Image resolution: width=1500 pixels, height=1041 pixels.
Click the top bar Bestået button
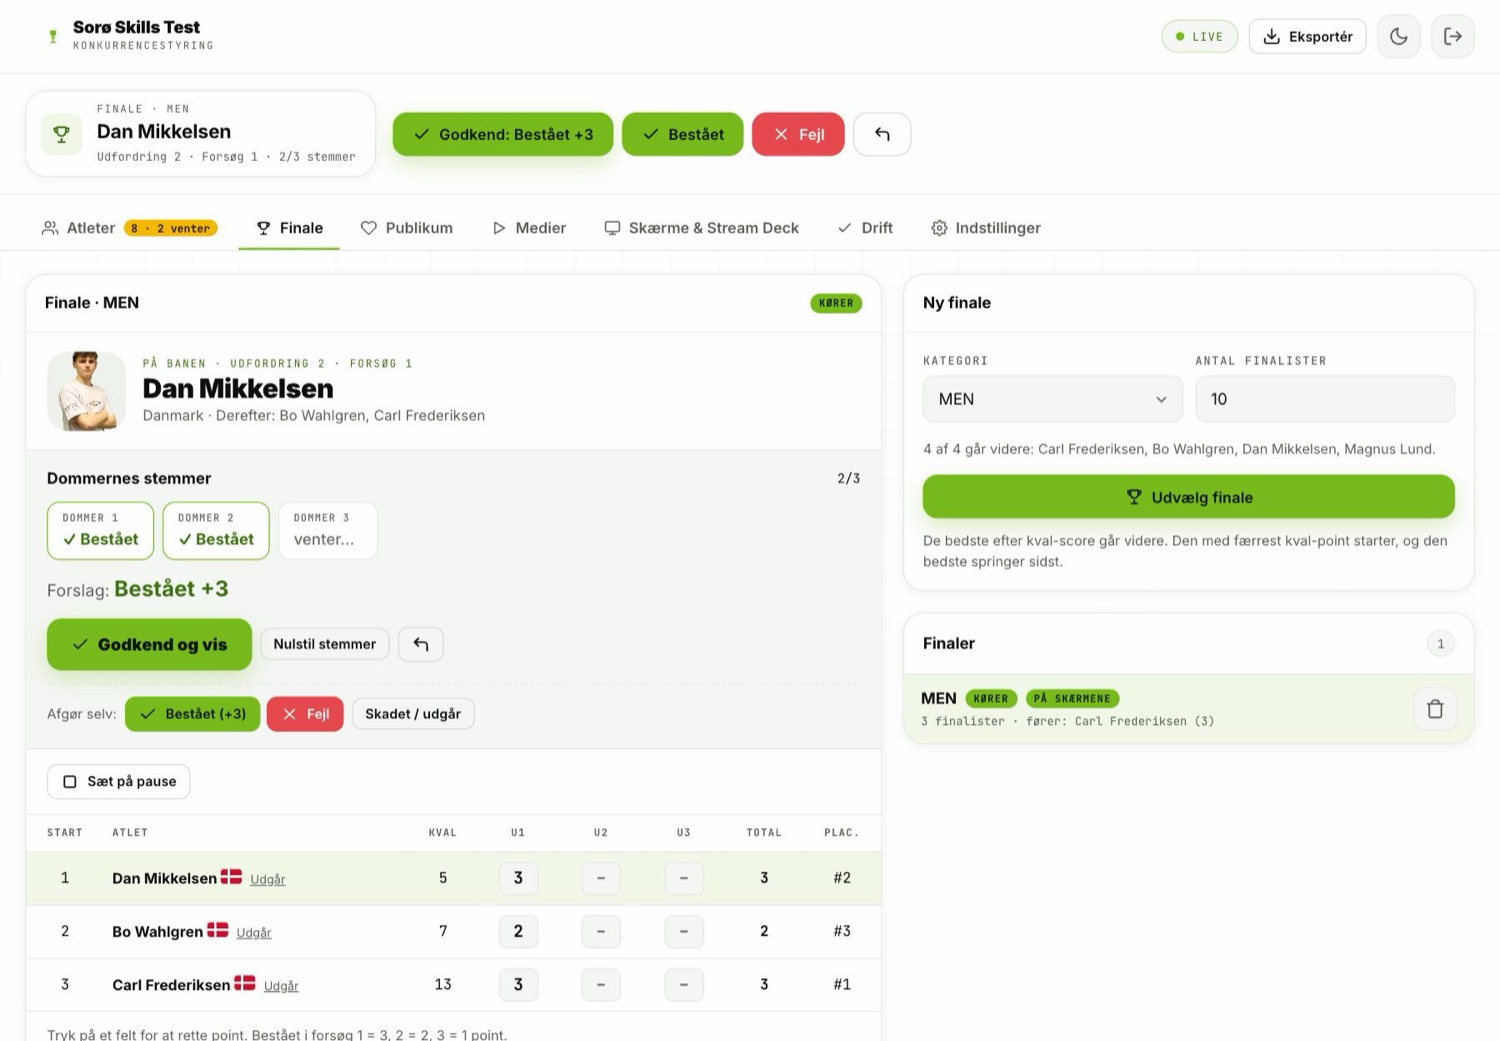click(x=683, y=134)
